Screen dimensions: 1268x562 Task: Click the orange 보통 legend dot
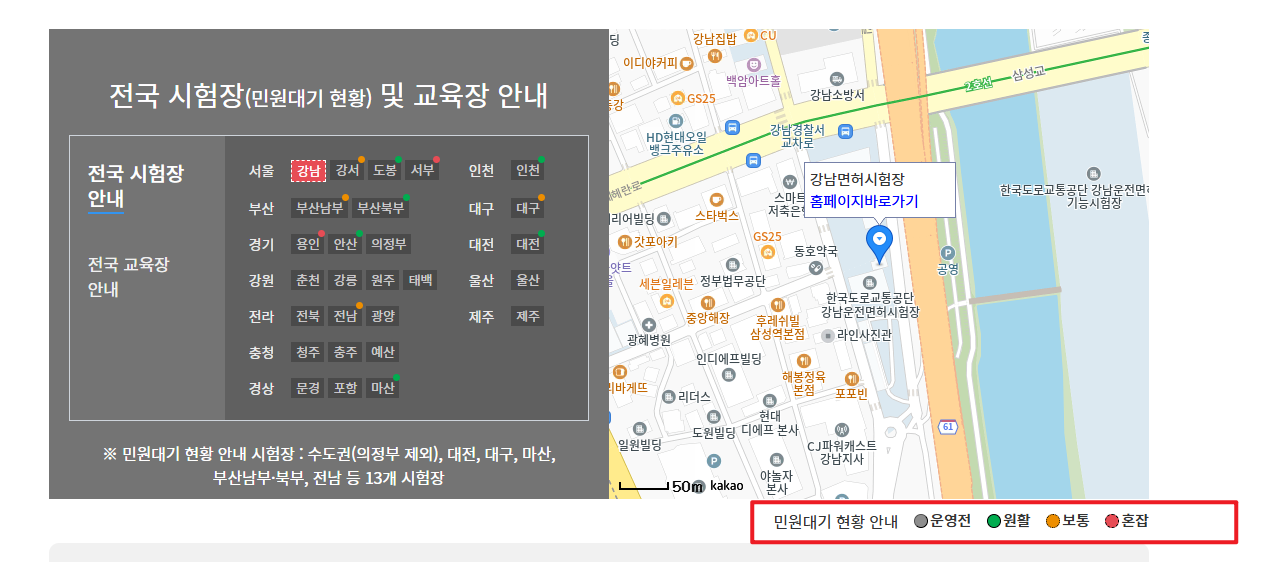(1052, 521)
